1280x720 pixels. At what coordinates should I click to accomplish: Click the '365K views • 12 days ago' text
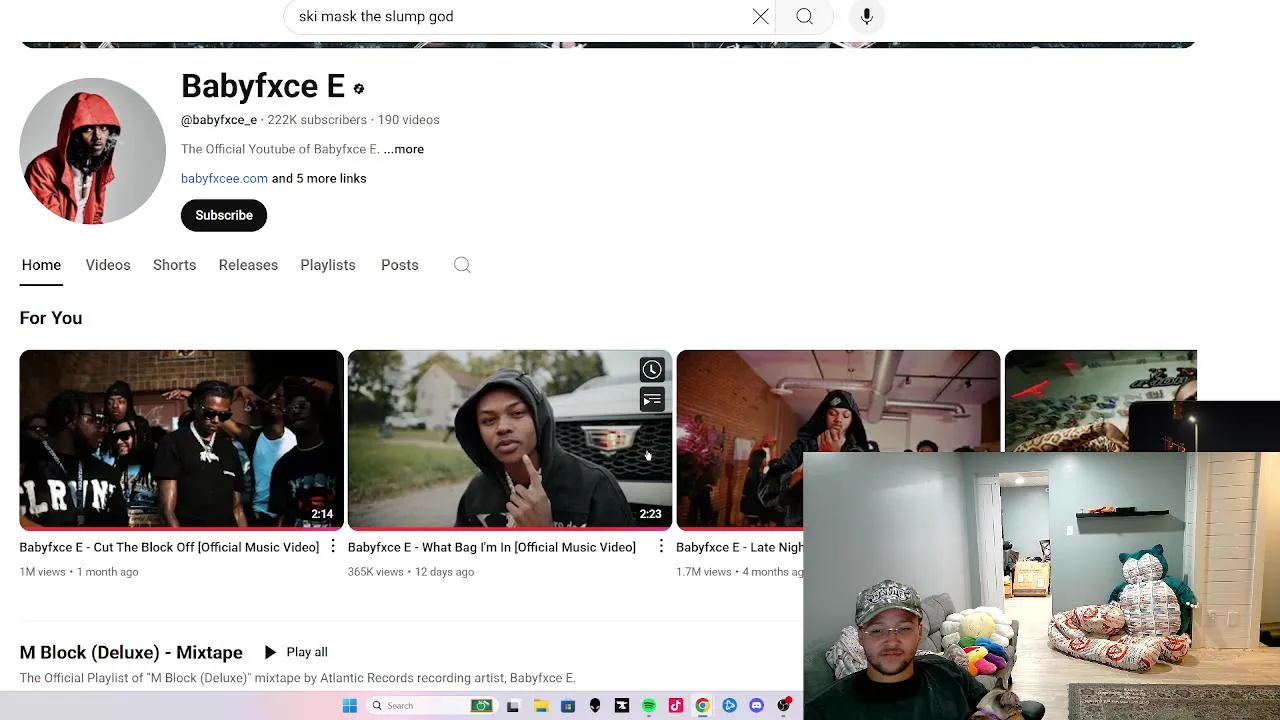(x=411, y=572)
